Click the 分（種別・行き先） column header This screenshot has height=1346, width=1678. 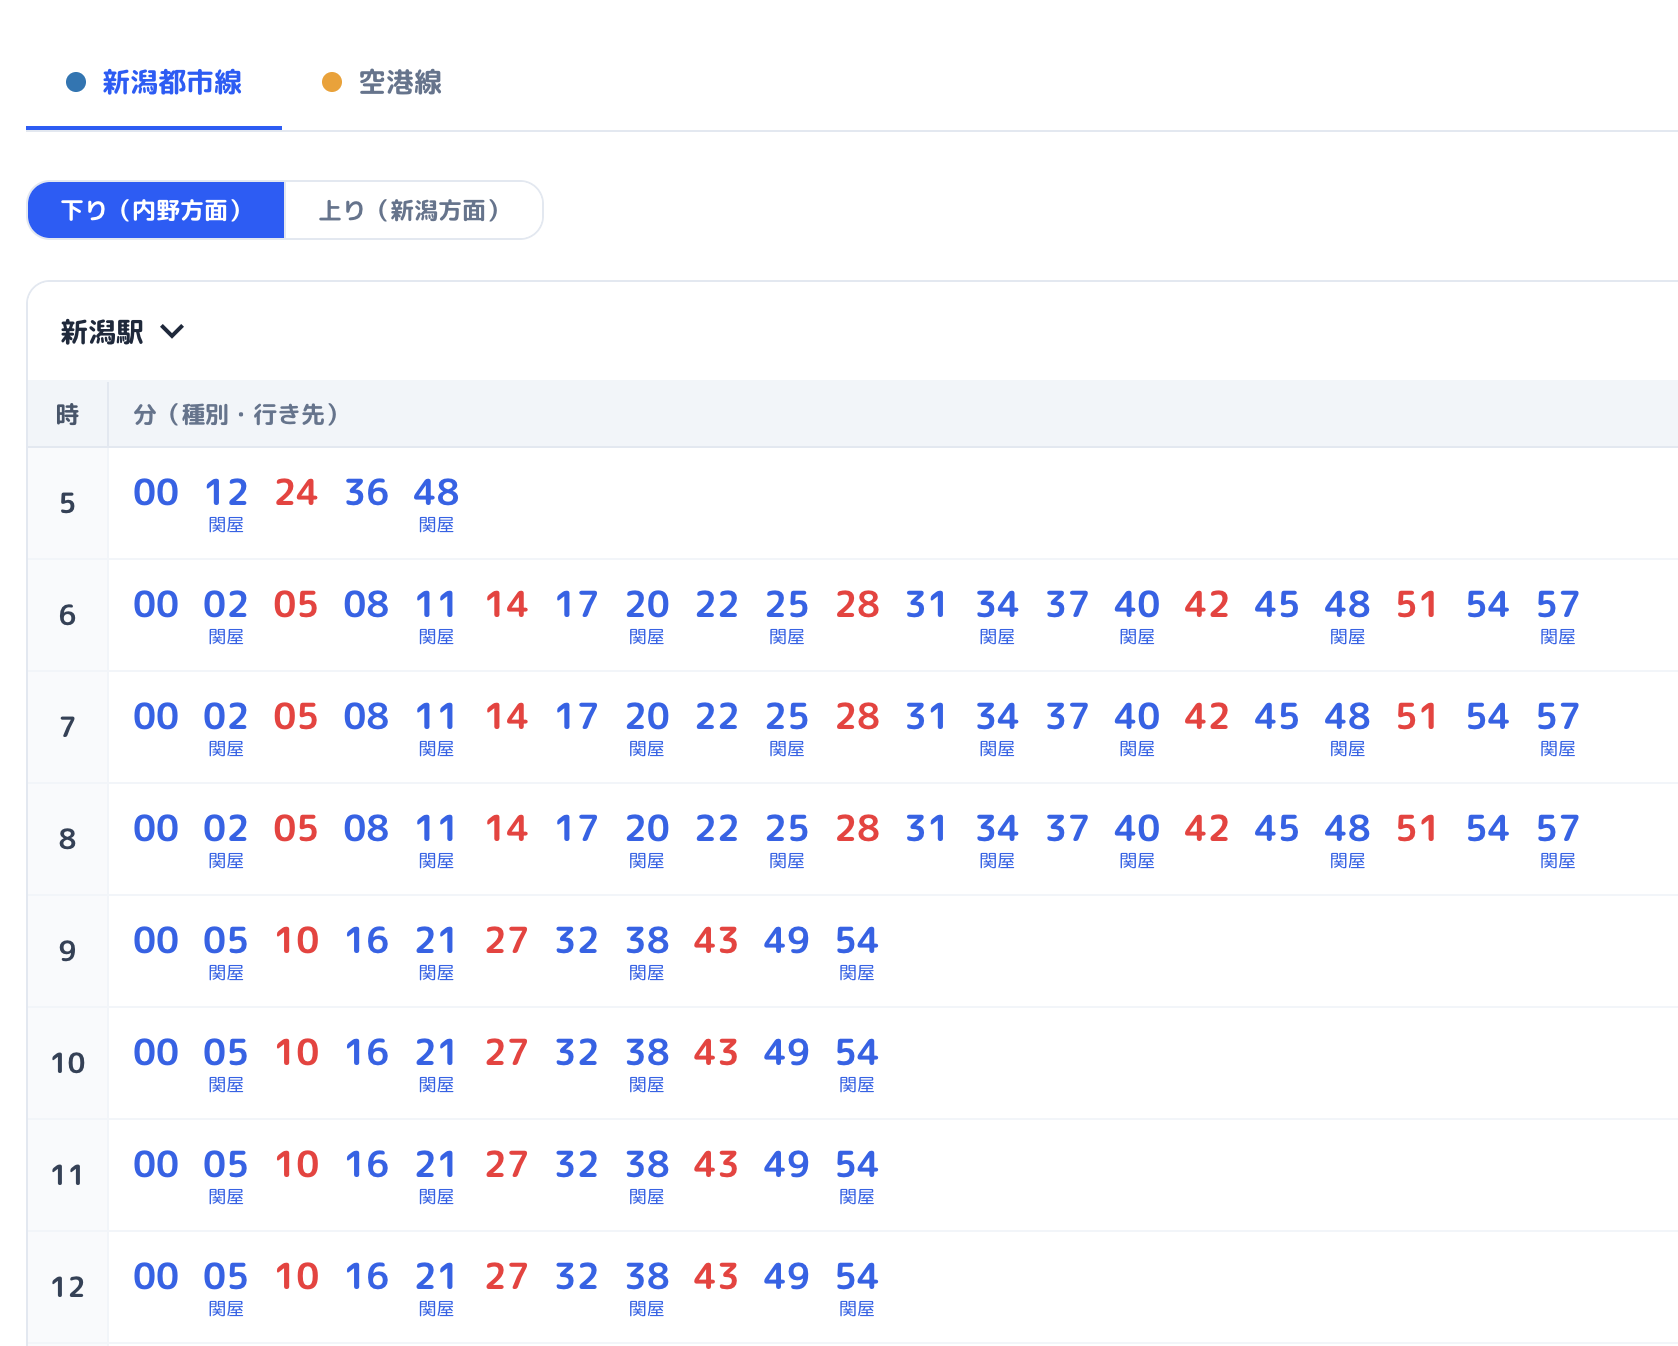click(236, 414)
